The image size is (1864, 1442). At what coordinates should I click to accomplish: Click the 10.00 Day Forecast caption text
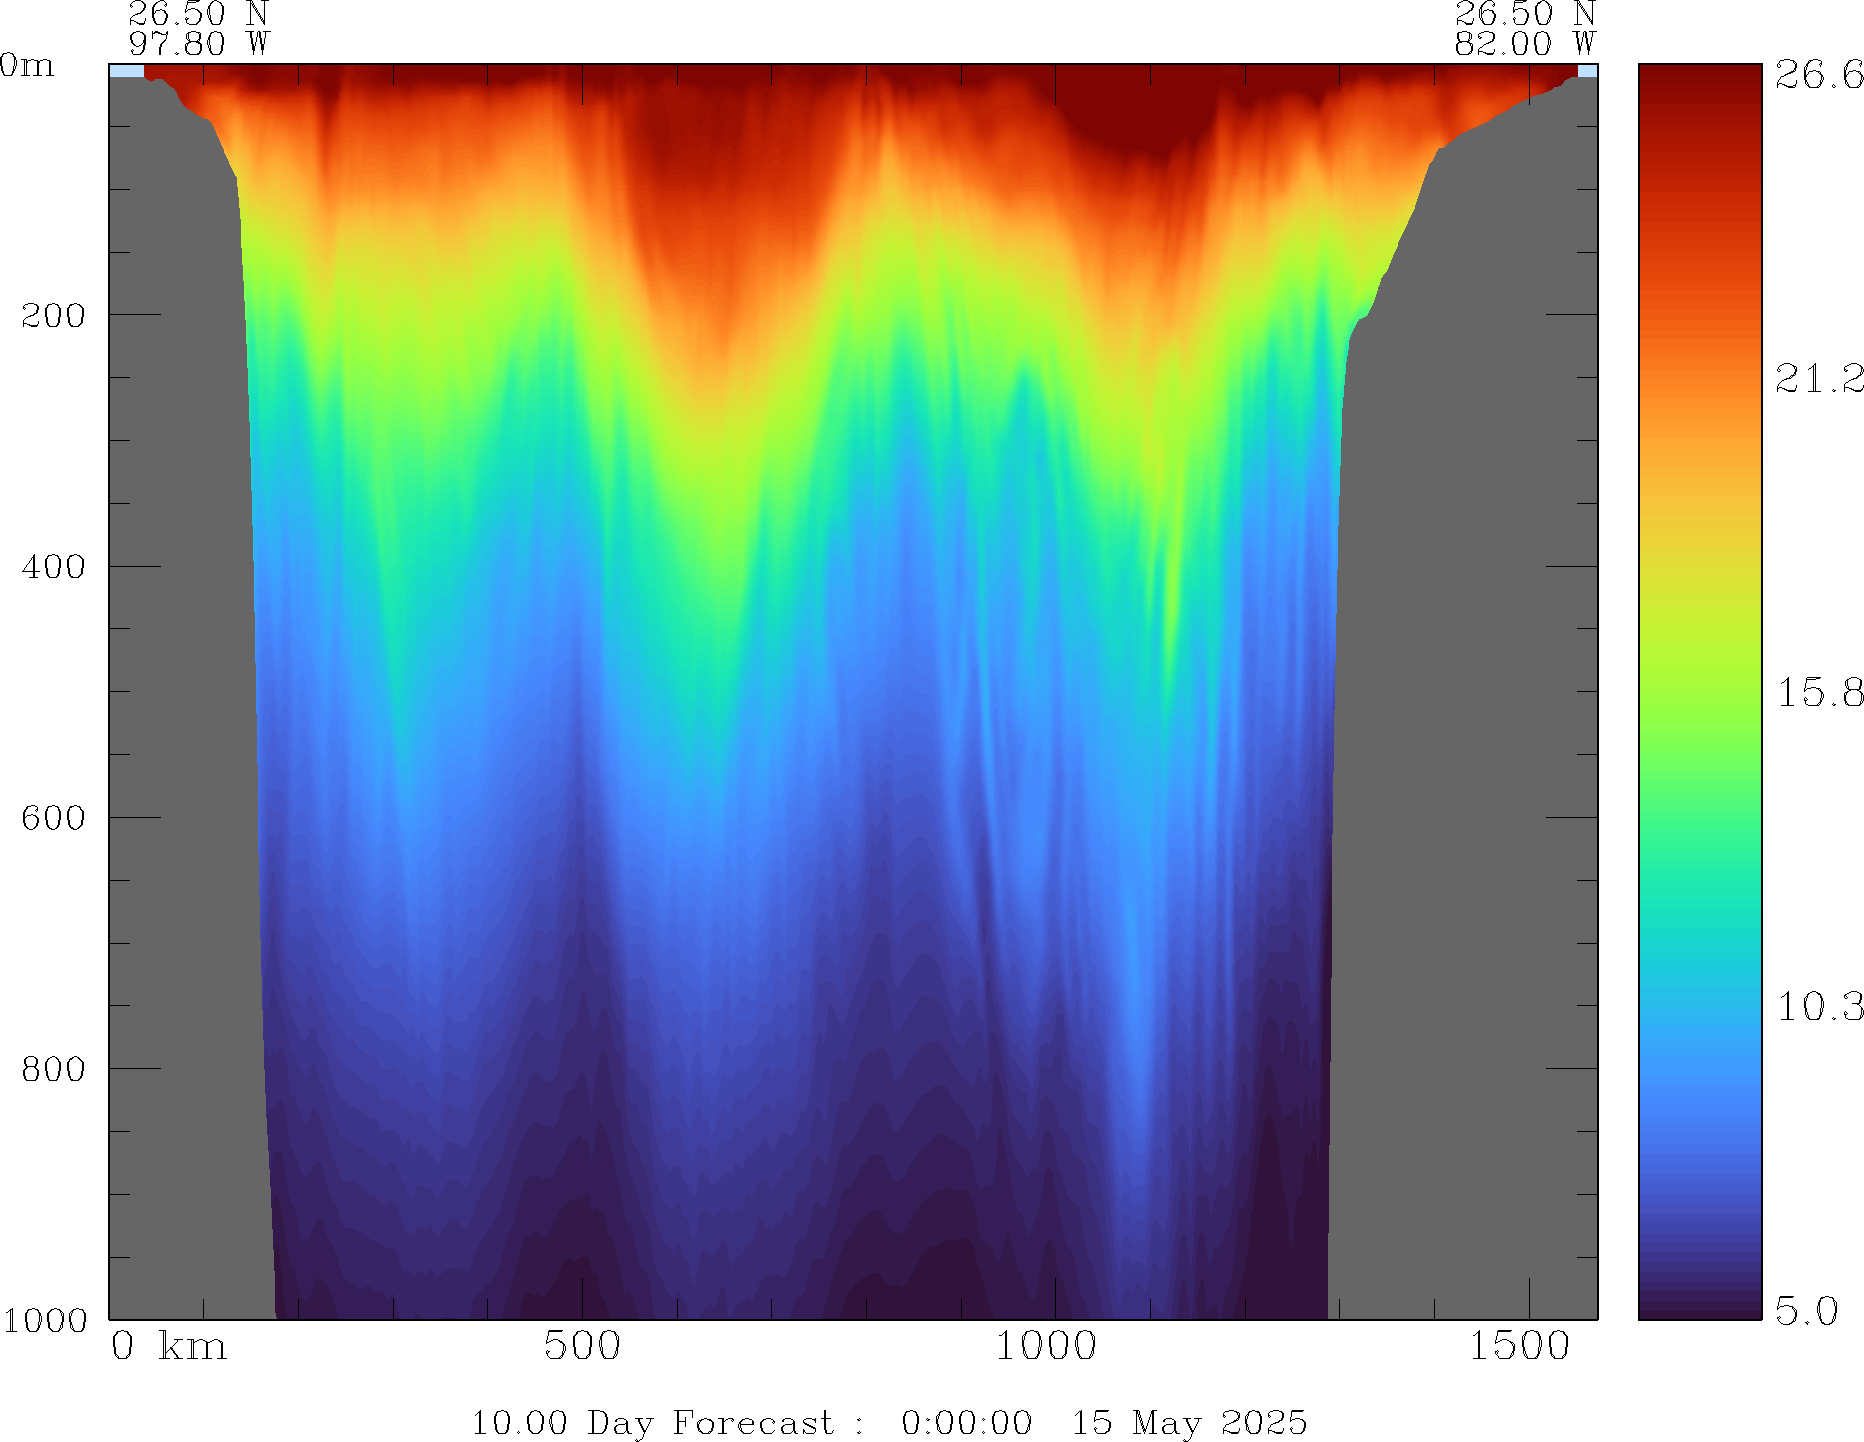[652, 1422]
